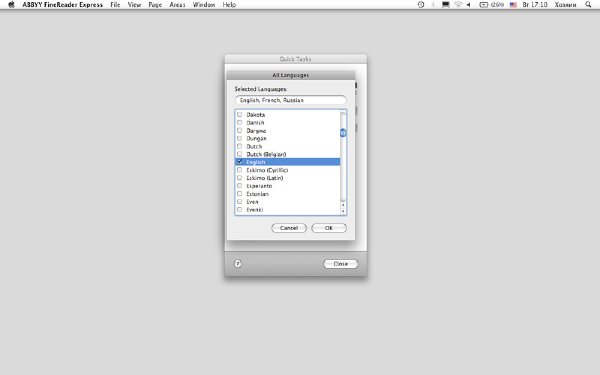Select the Esperanto row text
This screenshot has height=375, width=600.
(259, 186)
